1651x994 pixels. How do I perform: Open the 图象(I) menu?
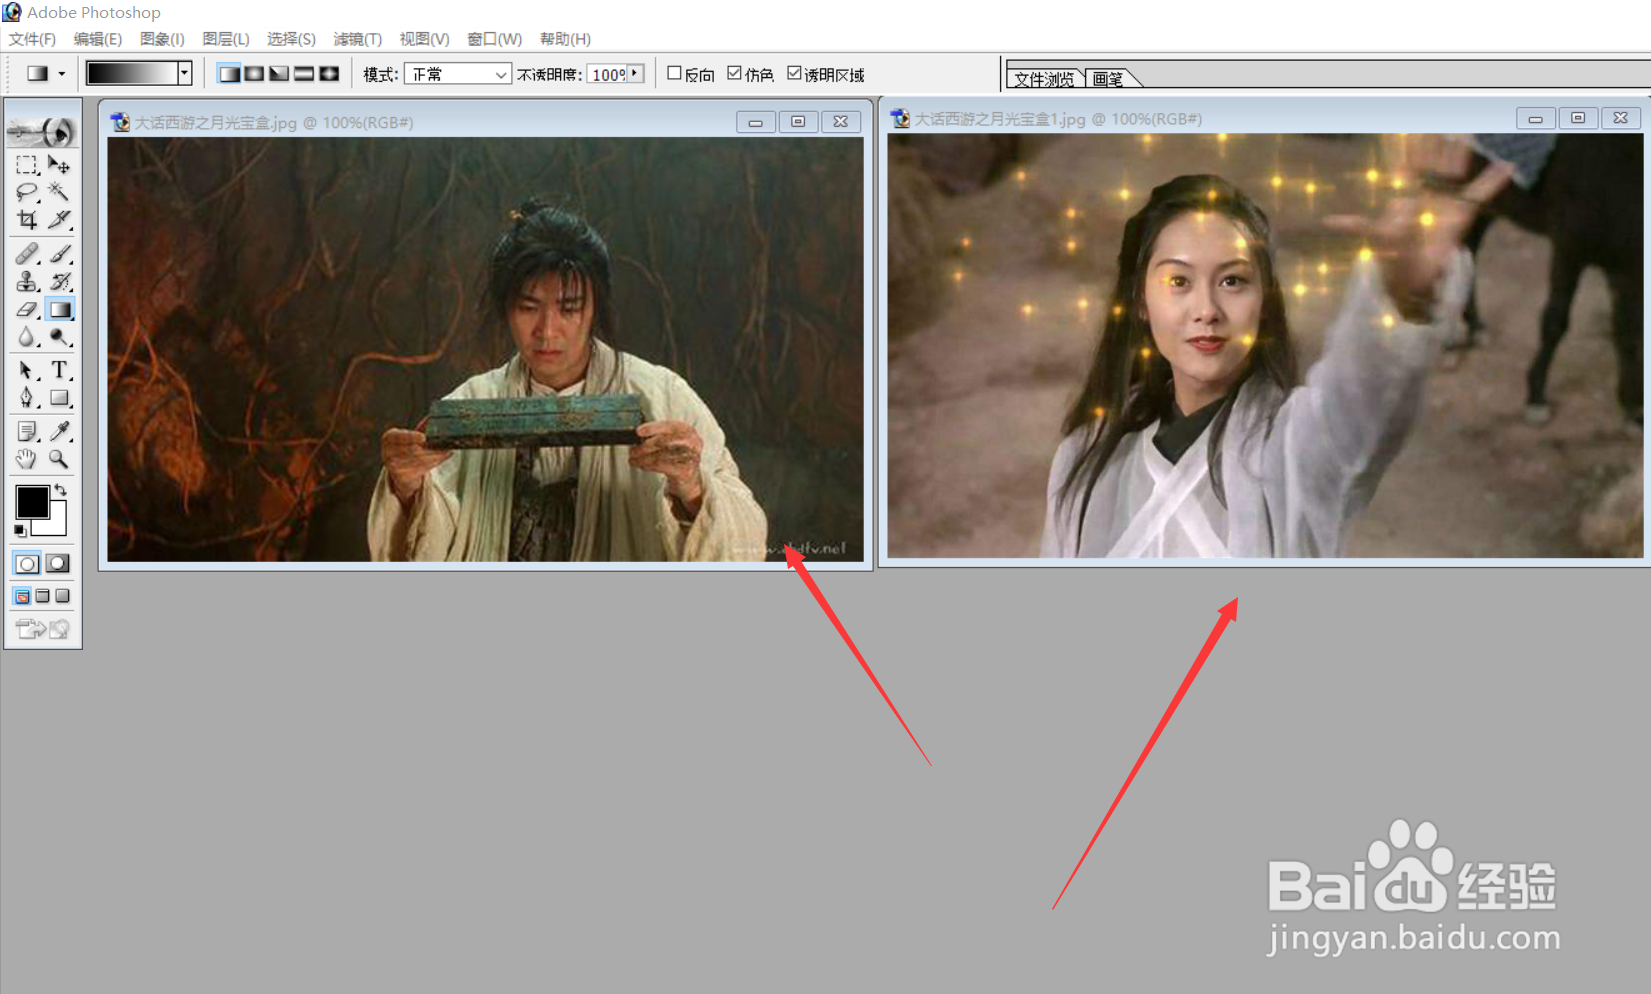[162, 39]
